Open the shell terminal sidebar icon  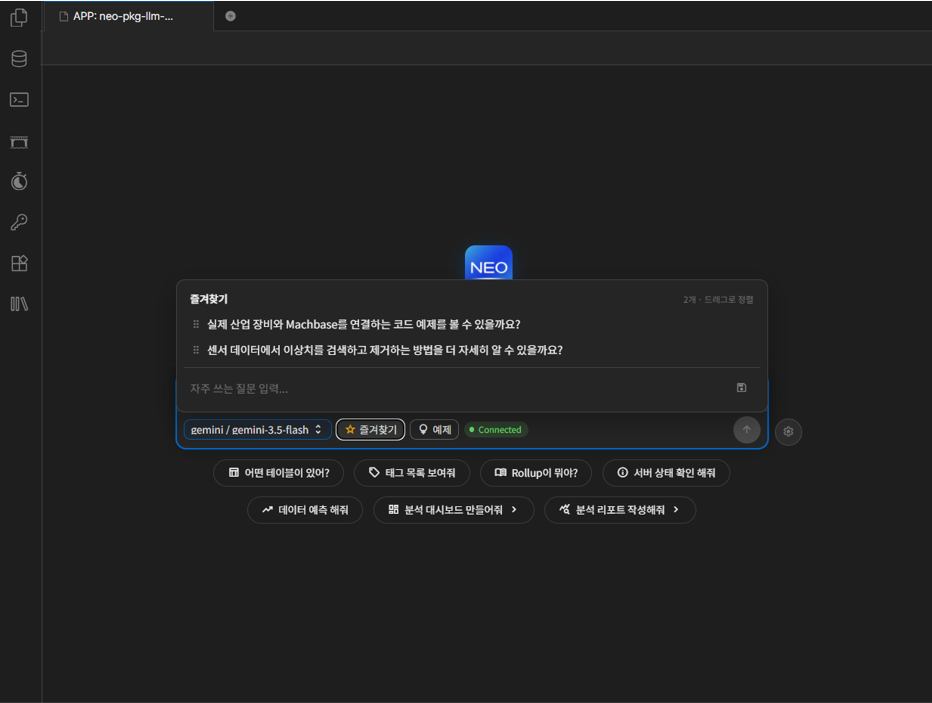coord(19,99)
